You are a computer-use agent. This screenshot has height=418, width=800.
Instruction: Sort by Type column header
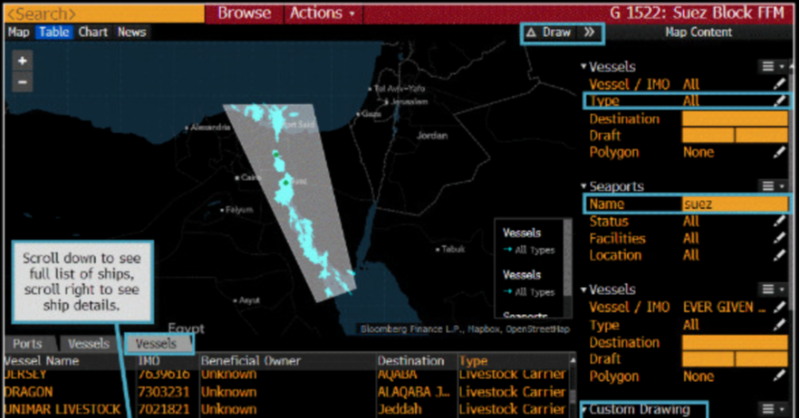pos(513,361)
